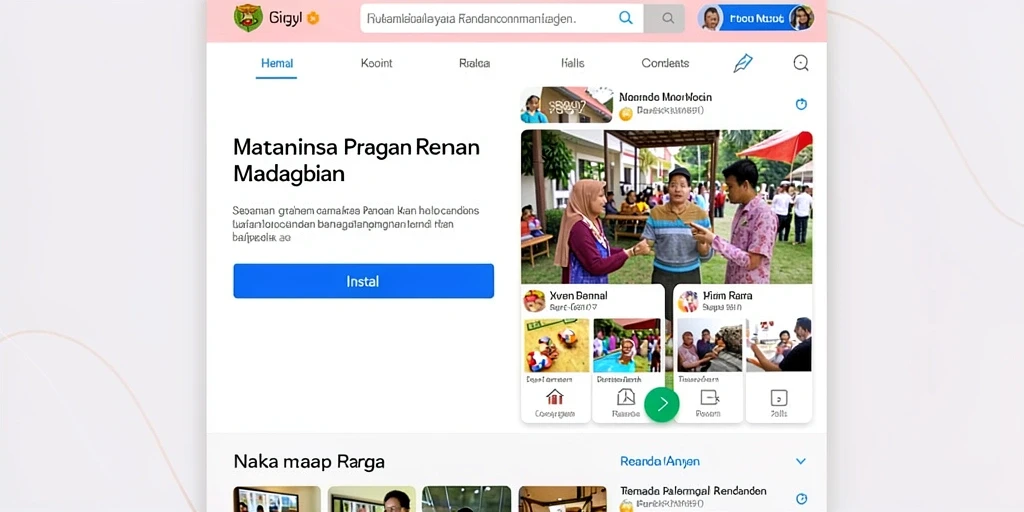Click the Matanınsa Pragan Renan Madagbian heading

point(357,160)
